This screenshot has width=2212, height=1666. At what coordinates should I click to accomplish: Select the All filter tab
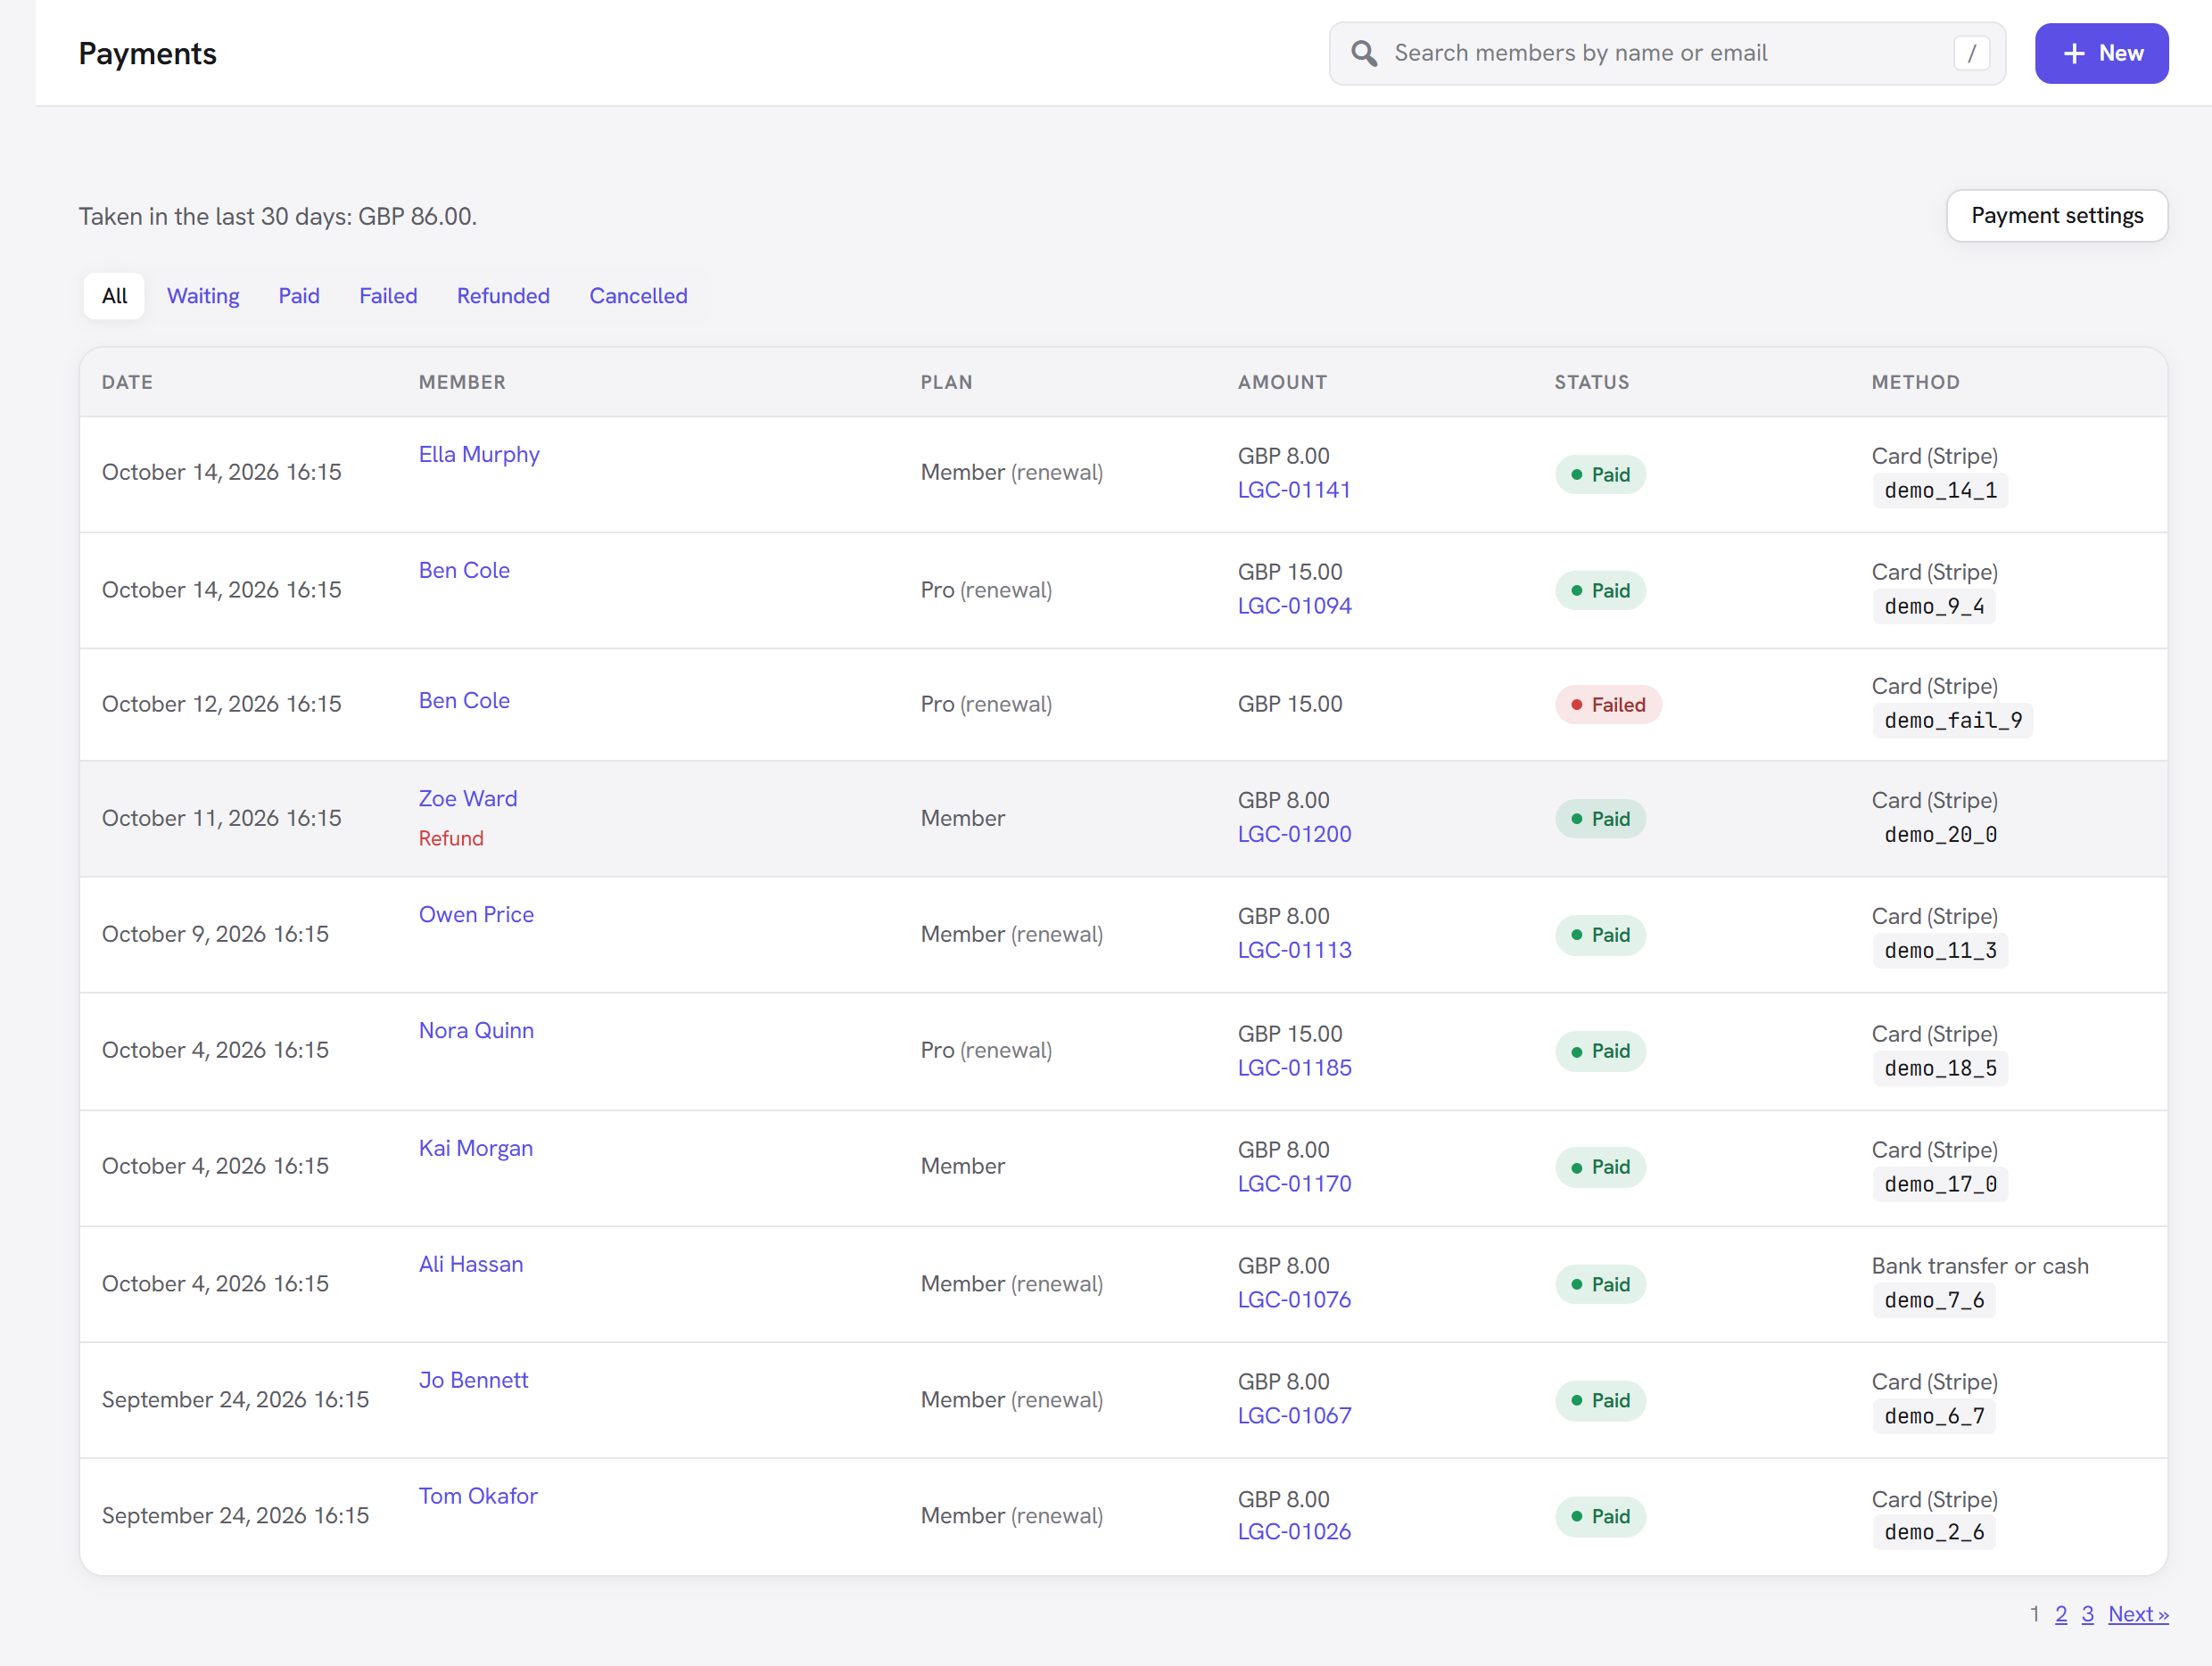[114, 296]
